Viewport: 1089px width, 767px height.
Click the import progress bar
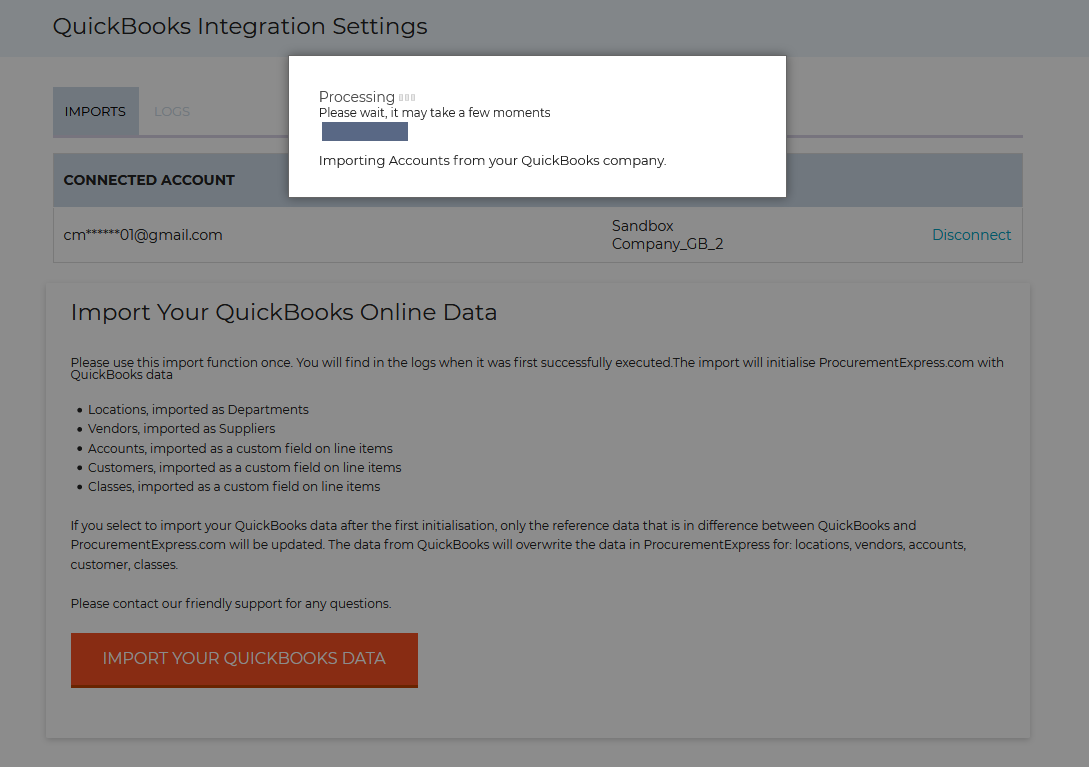[365, 131]
